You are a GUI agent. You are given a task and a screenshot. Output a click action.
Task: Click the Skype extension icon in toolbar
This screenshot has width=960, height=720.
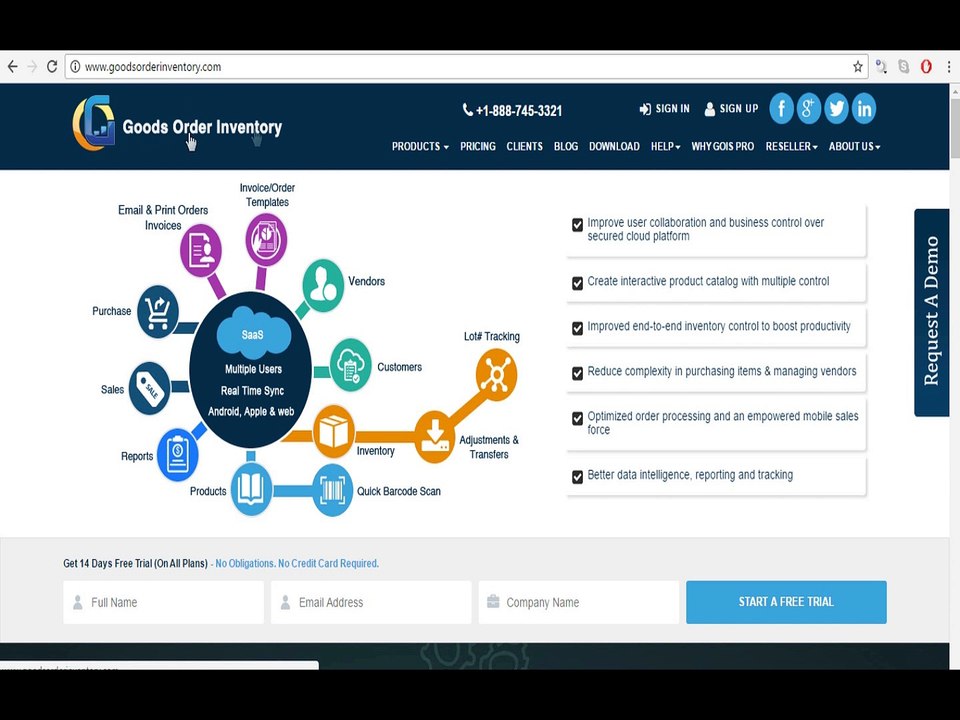(904, 66)
